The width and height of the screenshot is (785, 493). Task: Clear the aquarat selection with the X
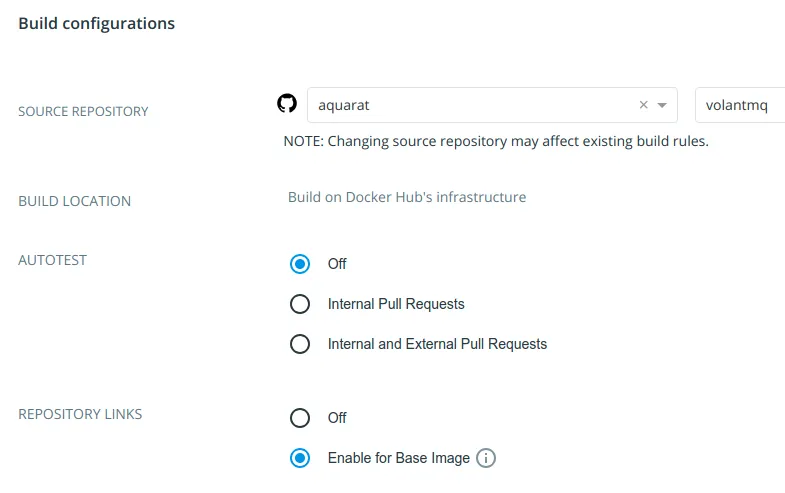pyautogui.click(x=644, y=105)
